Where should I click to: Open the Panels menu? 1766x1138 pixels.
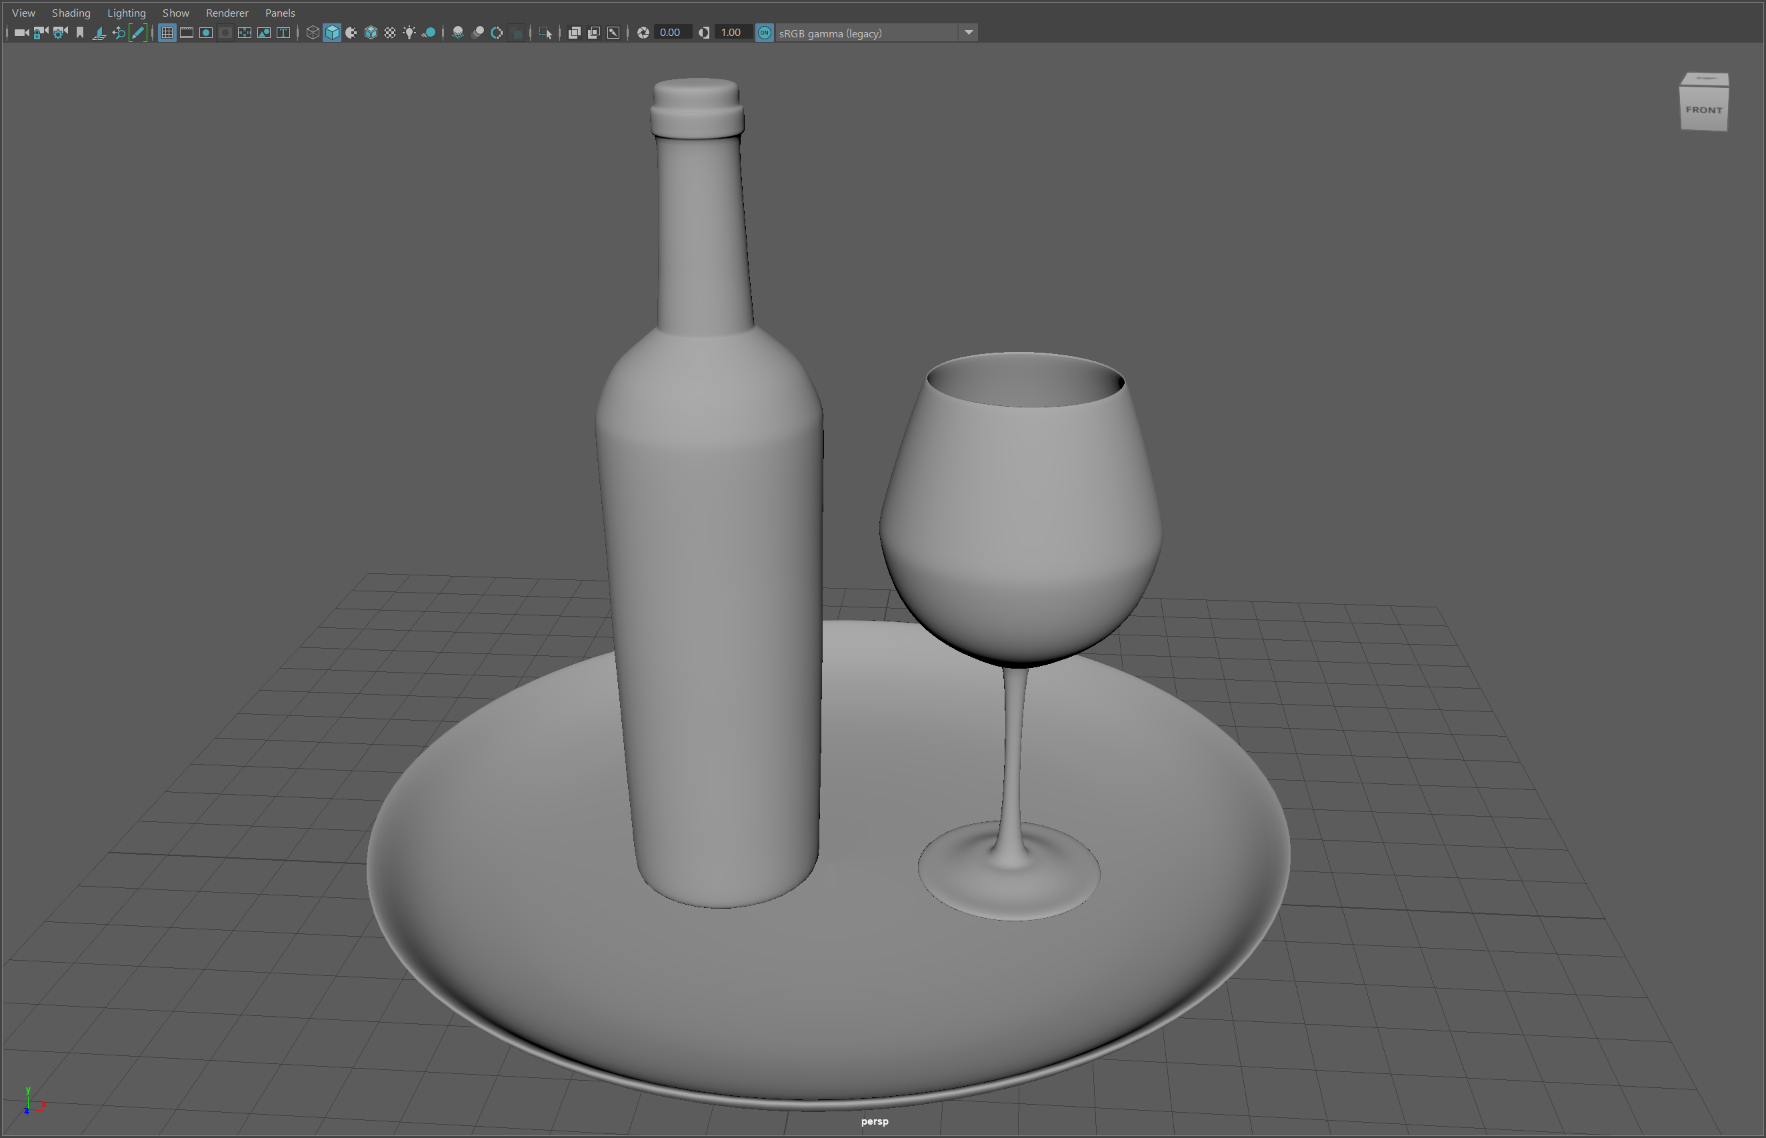click(280, 13)
